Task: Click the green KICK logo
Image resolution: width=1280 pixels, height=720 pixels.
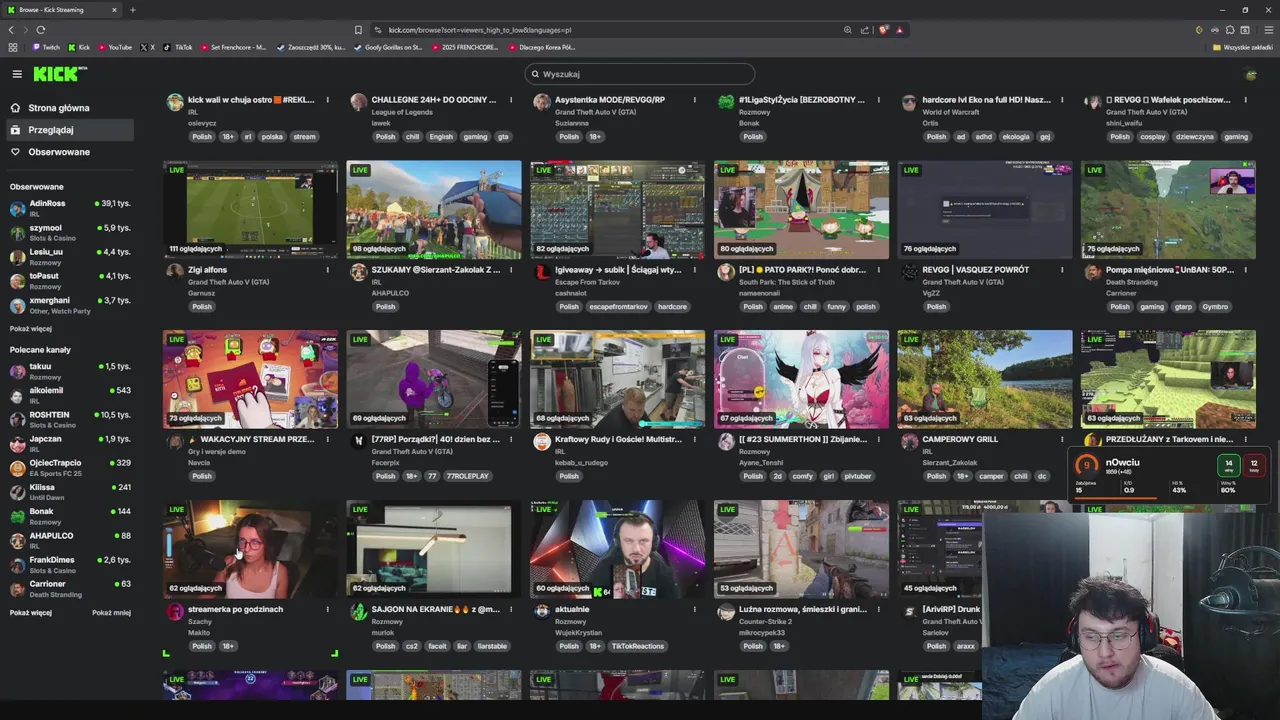Action: coord(58,74)
